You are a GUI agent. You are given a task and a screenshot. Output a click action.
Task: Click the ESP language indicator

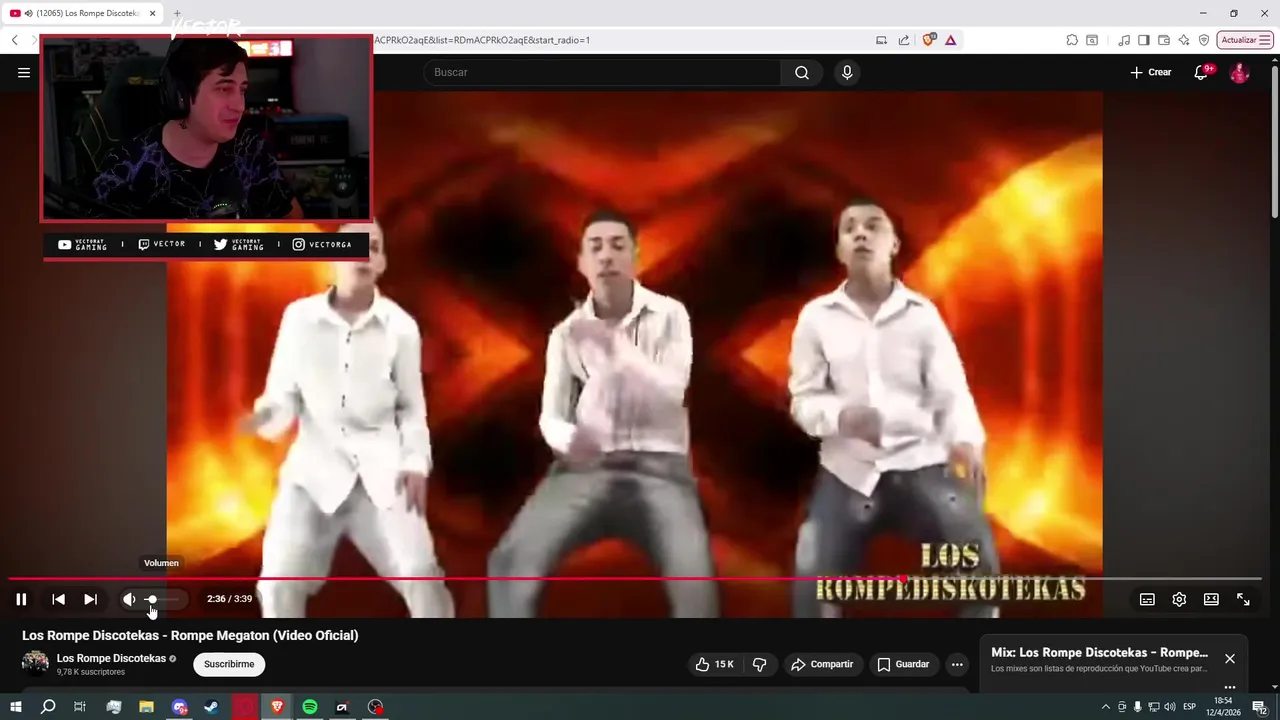click(1190, 707)
